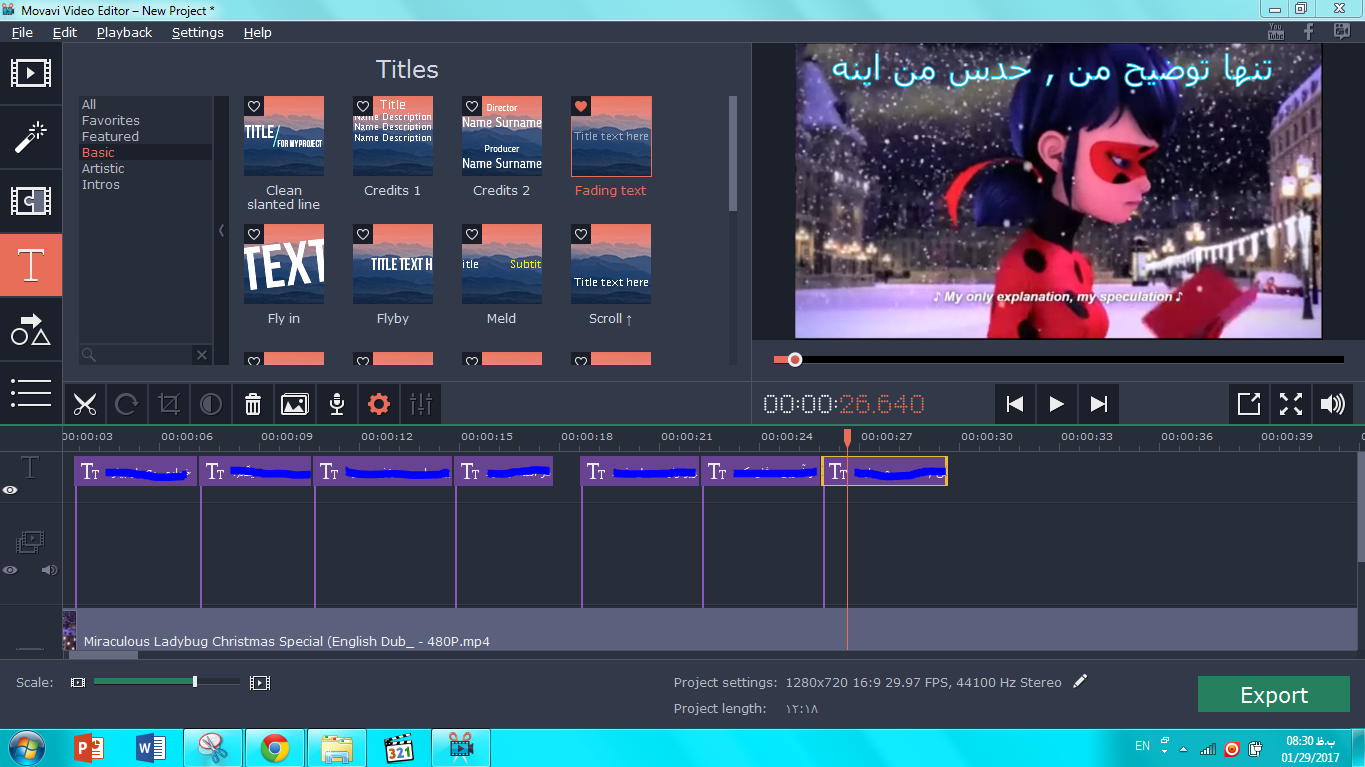Click the timeline horizontal scrollbar

click(104, 655)
